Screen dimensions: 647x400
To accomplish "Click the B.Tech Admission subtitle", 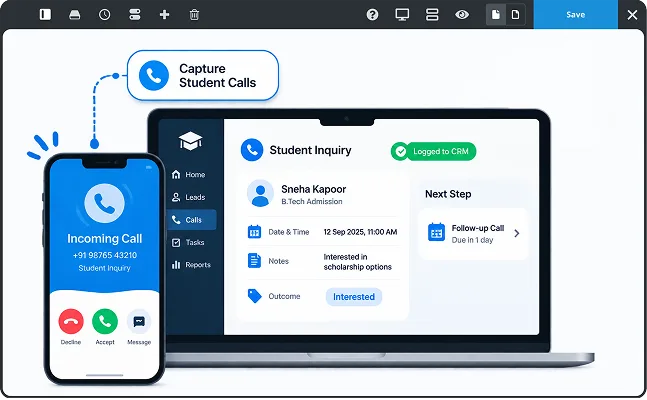I will (x=312, y=201).
